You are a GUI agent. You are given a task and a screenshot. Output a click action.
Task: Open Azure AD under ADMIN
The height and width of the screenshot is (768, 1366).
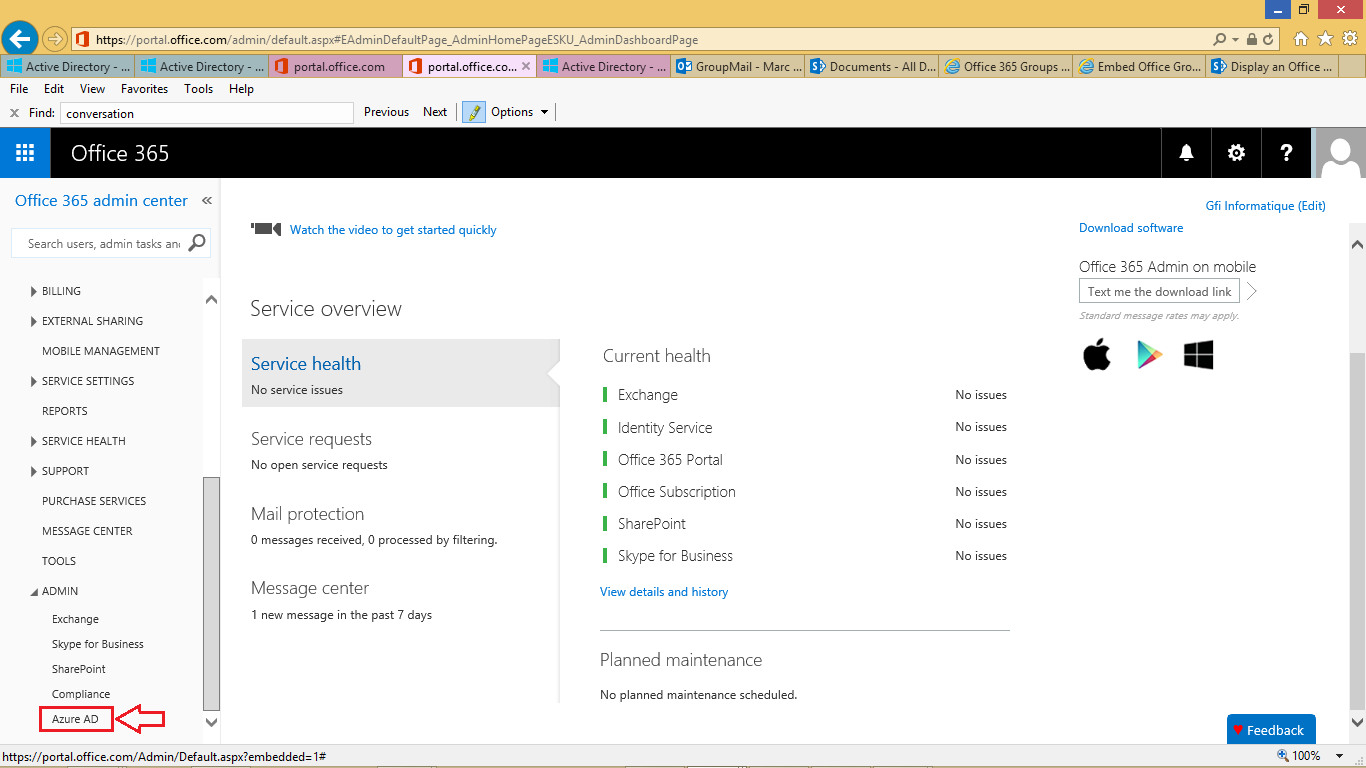coord(75,719)
